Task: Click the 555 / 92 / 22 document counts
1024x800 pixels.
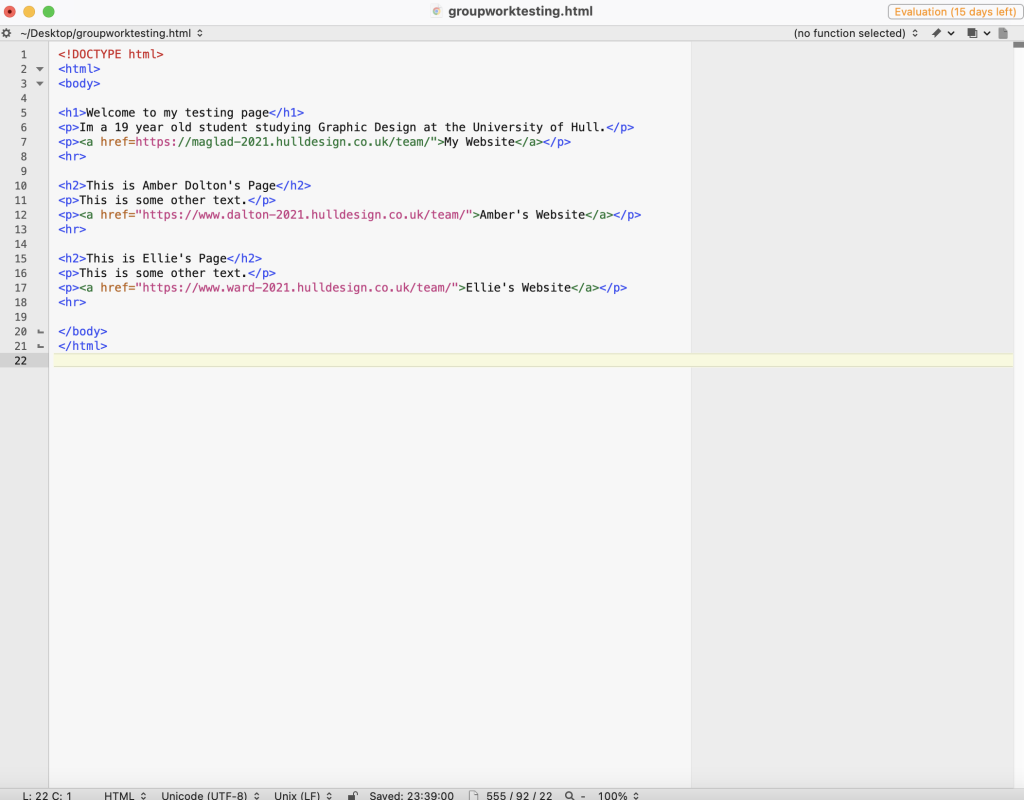Action: click(519, 795)
